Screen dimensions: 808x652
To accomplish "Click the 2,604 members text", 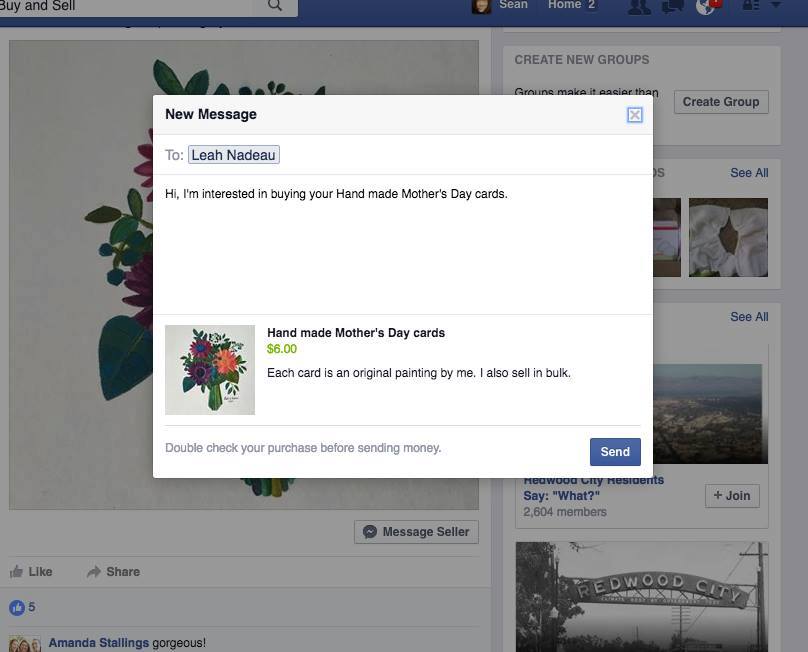I will pos(565,512).
